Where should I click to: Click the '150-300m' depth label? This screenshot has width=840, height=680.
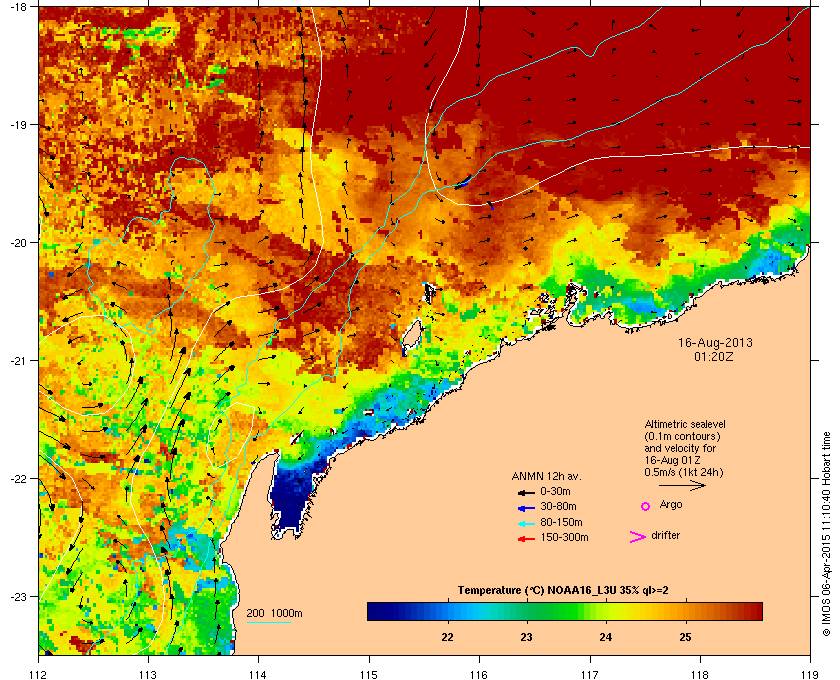[x=565, y=537]
